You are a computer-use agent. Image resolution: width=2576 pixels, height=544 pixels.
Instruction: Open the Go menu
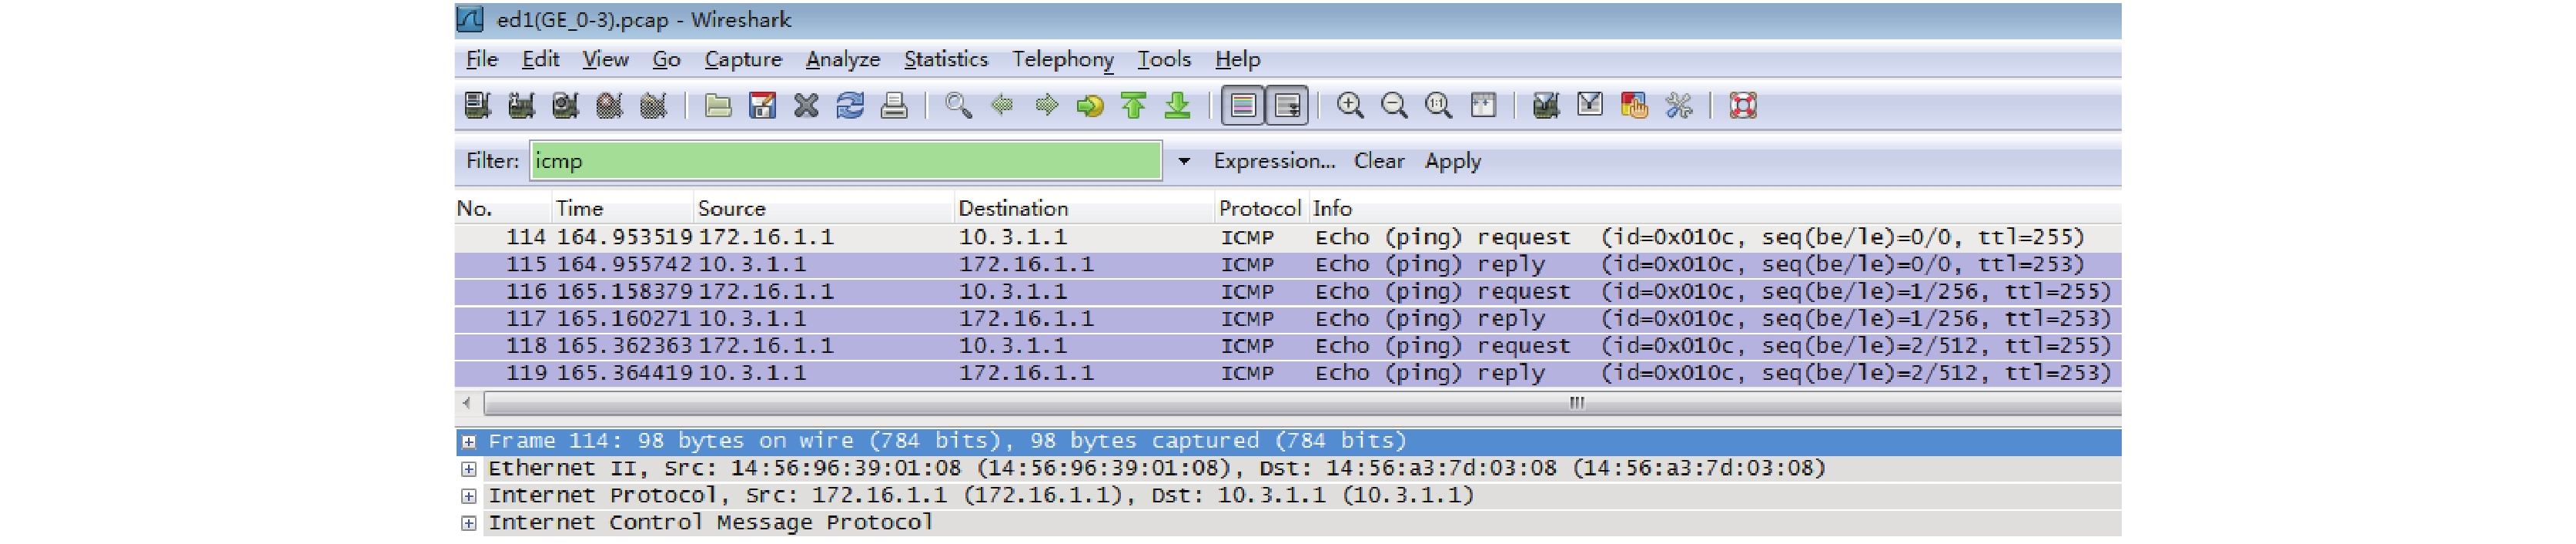[x=666, y=59]
